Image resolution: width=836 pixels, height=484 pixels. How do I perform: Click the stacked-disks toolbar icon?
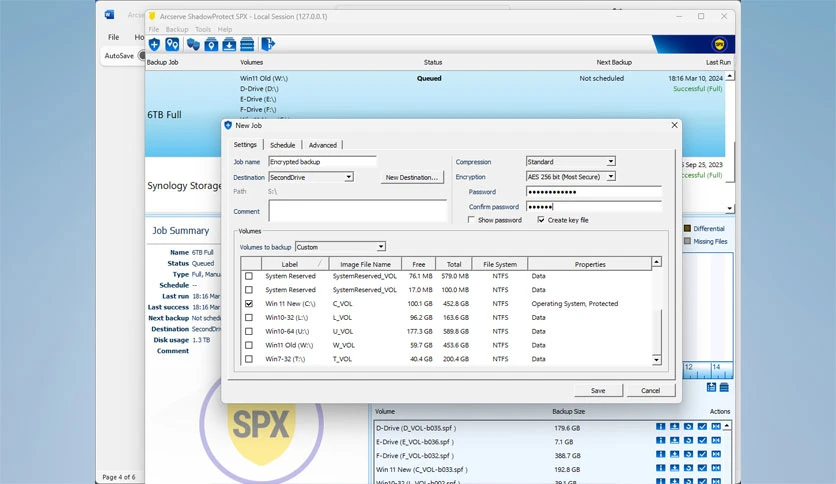[247, 44]
